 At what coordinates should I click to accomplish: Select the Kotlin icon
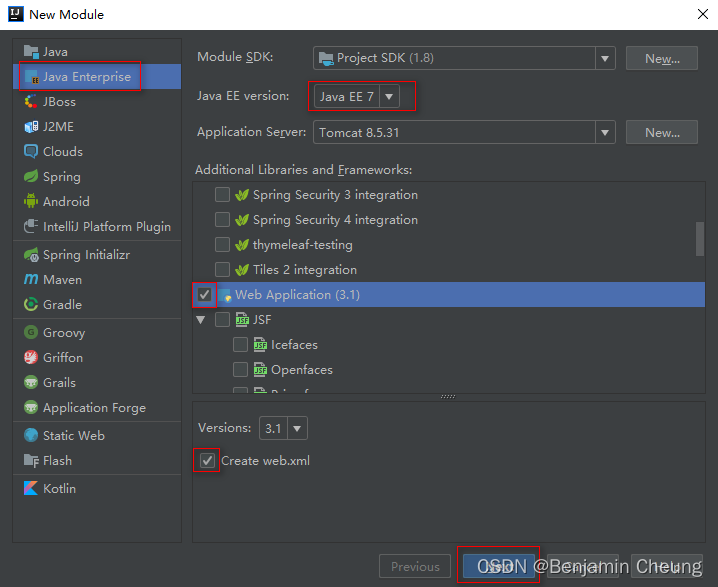click(x=31, y=489)
